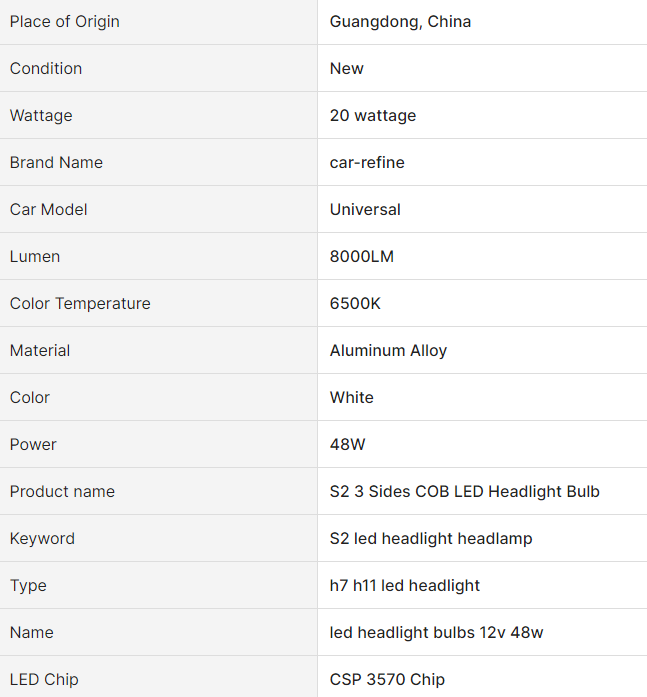This screenshot has width=647, height=697.
Task: Click the "Guangdong, China" origin value
Action: (400, 21)
